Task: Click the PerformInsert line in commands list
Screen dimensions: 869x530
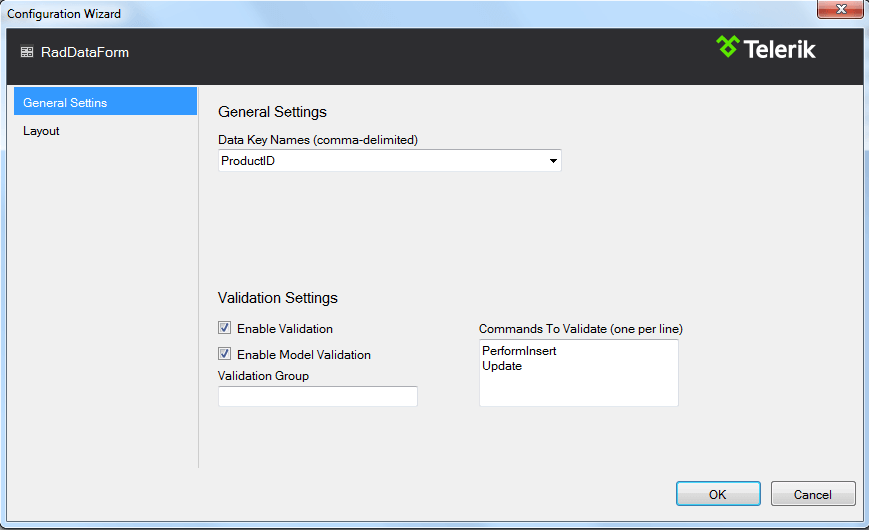Action: click(x=519, y=351)
